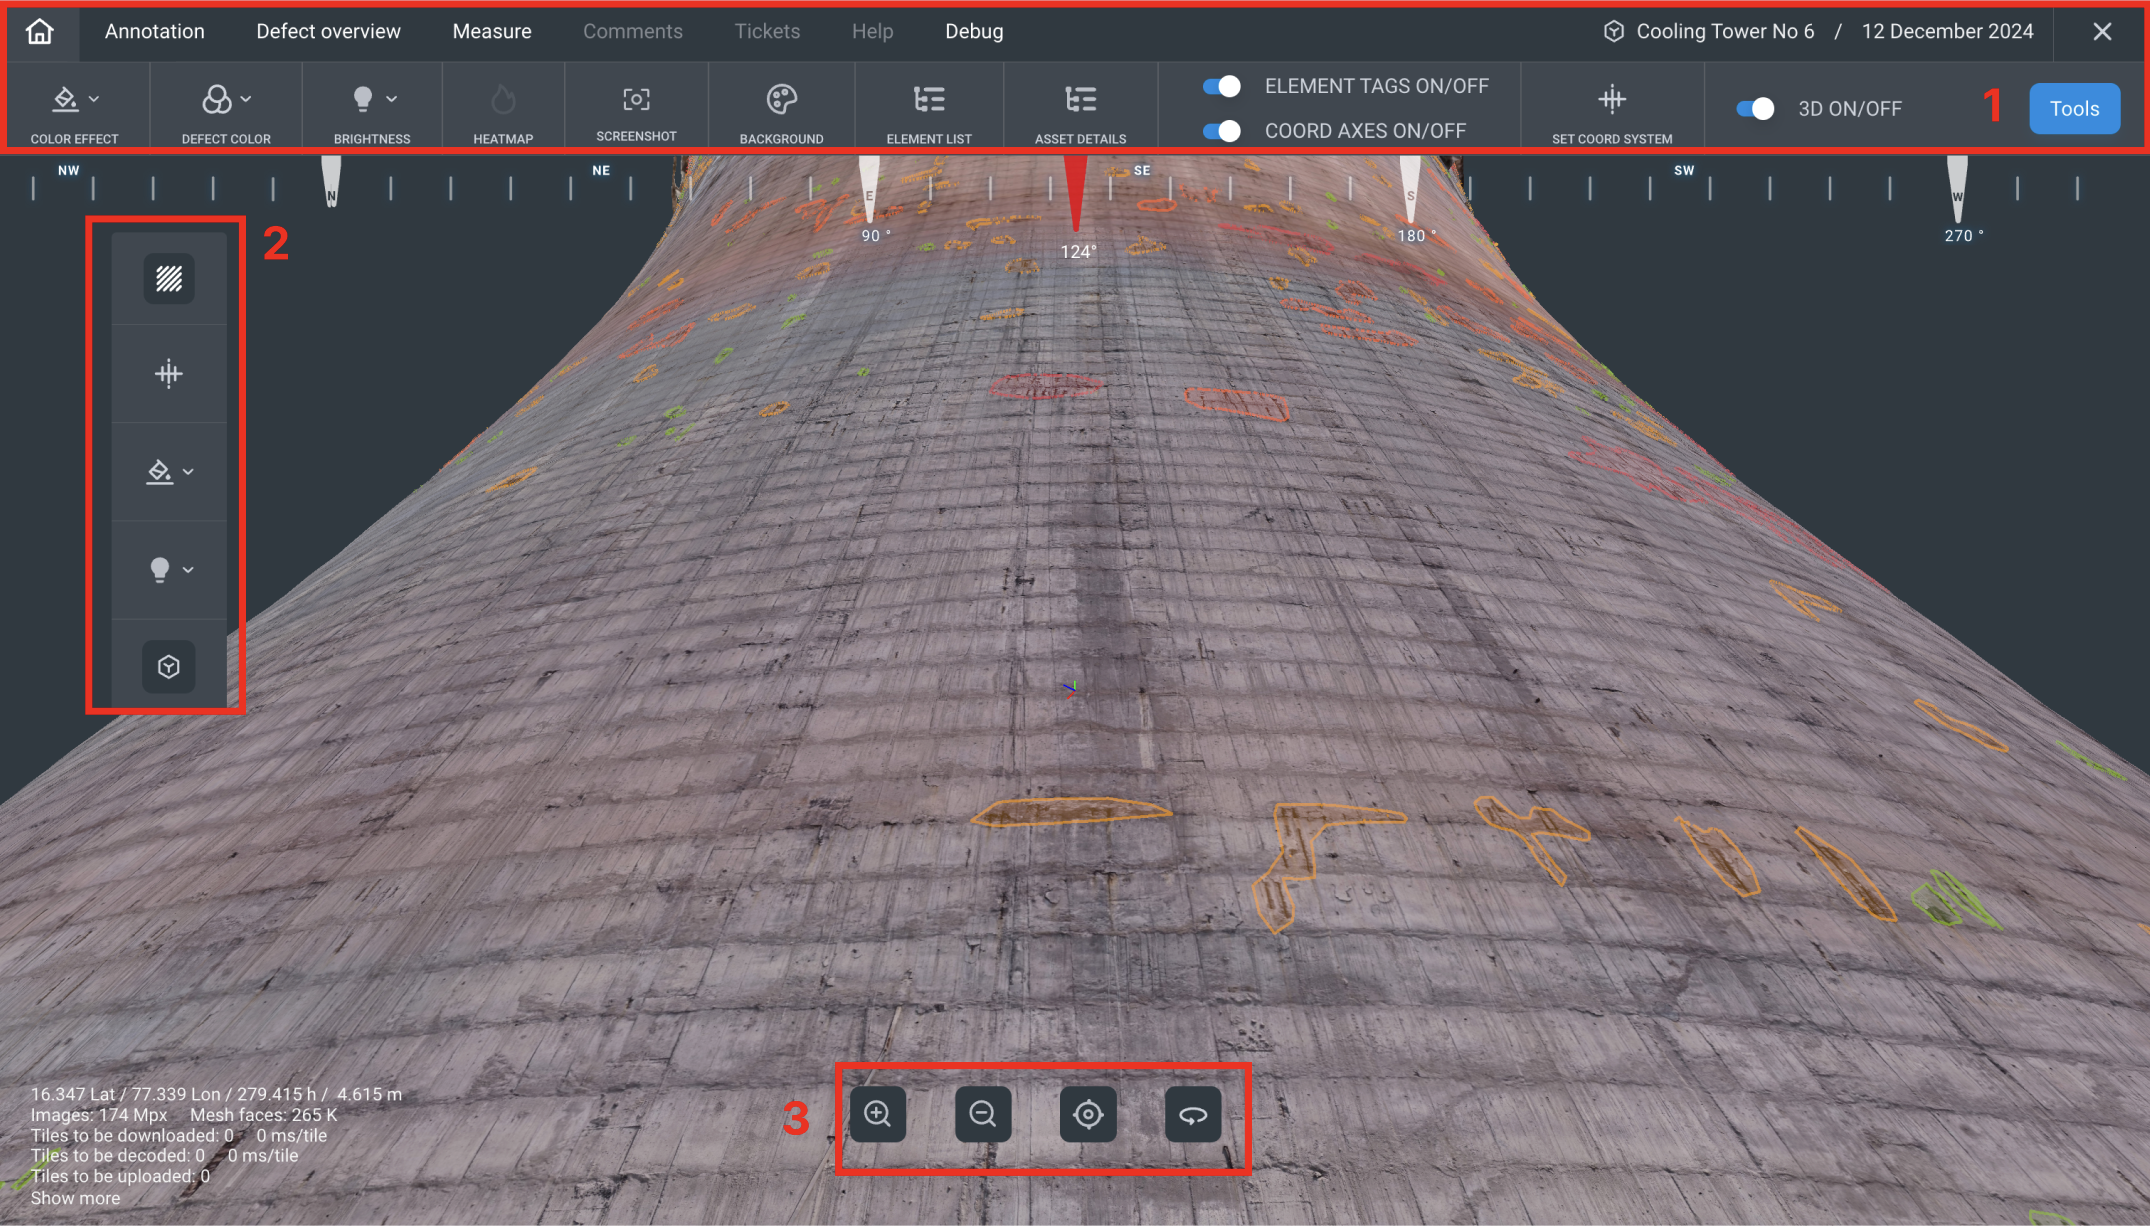Click the recenter target view button

pos(1088,1114)
